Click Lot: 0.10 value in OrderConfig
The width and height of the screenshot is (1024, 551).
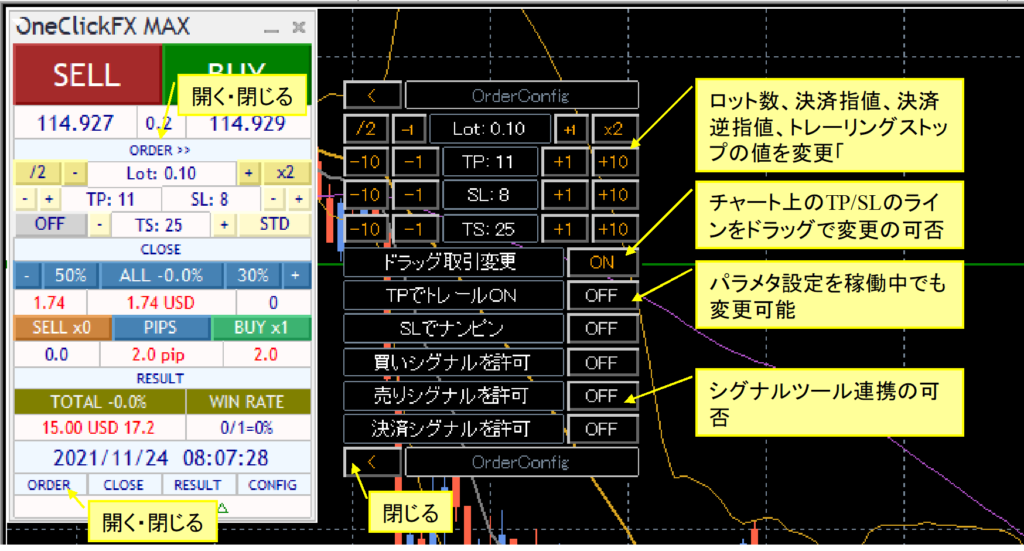[489, 129]
